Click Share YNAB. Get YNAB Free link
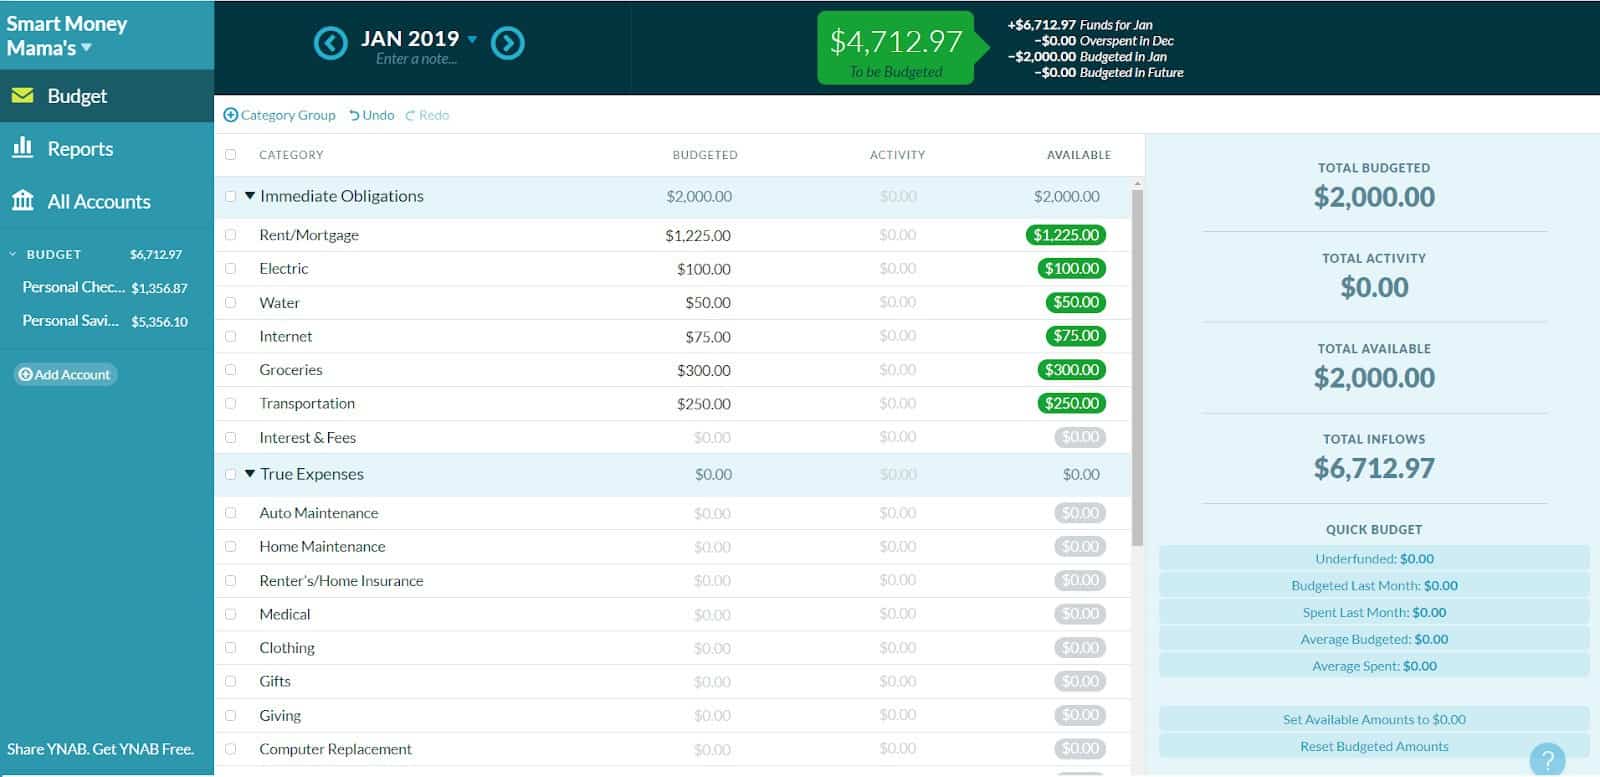This screenshot has height=777, width=1600. pyautogui.click(x=100, y=749)
